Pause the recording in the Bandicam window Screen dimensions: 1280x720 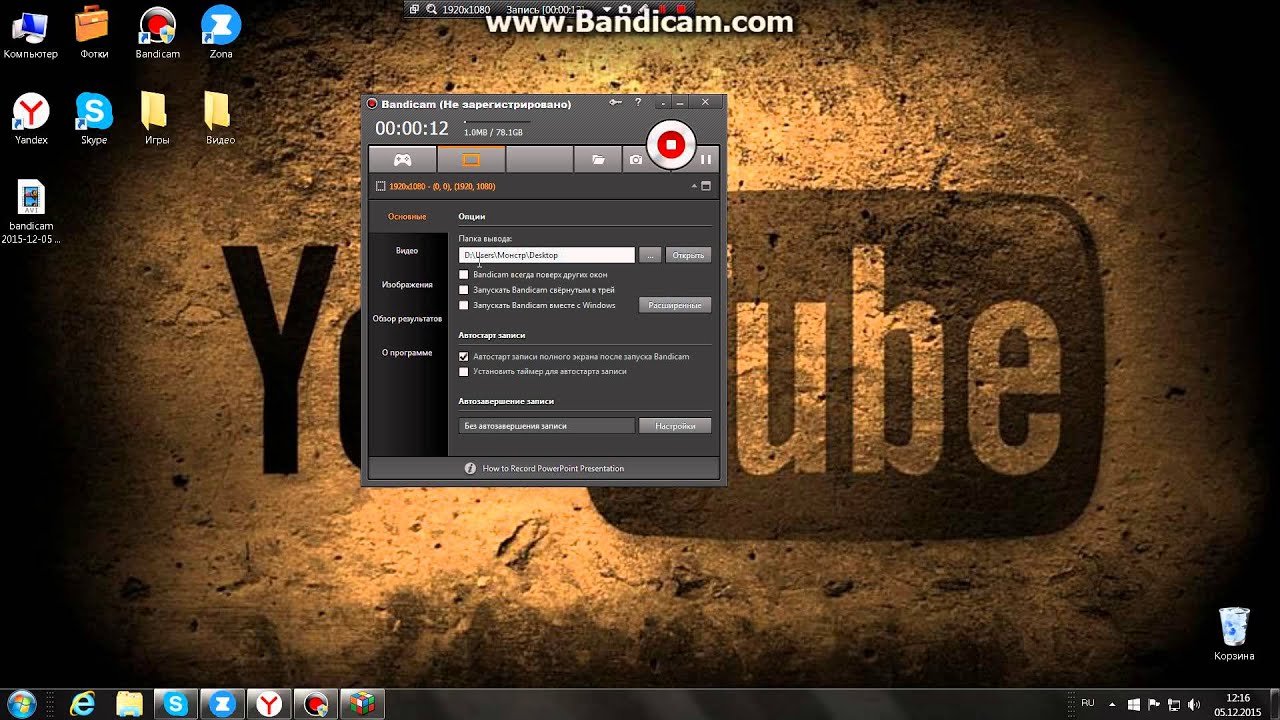[706, 159]
